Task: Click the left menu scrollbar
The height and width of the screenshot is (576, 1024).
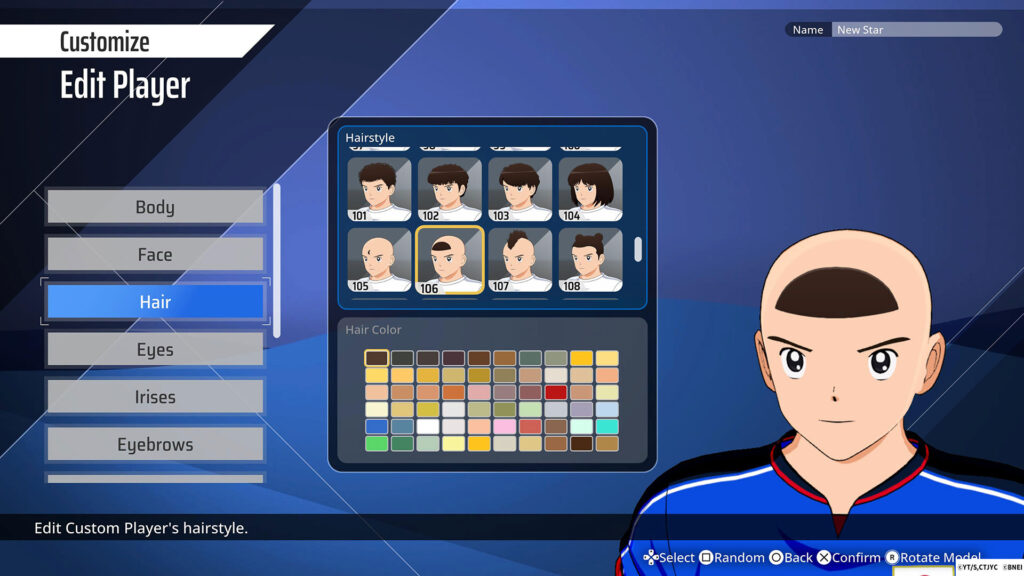Action: point(277,261)
